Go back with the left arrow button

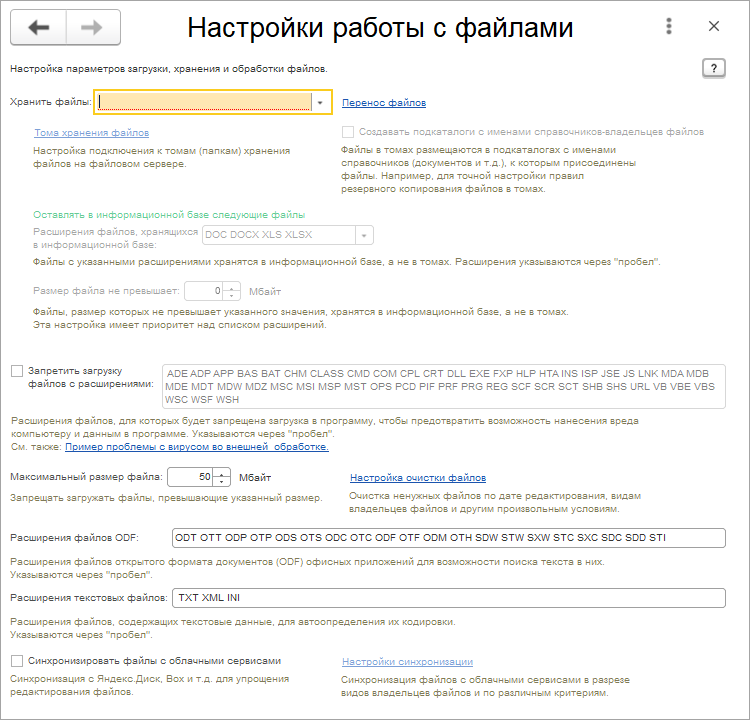[x=38, y=27]
